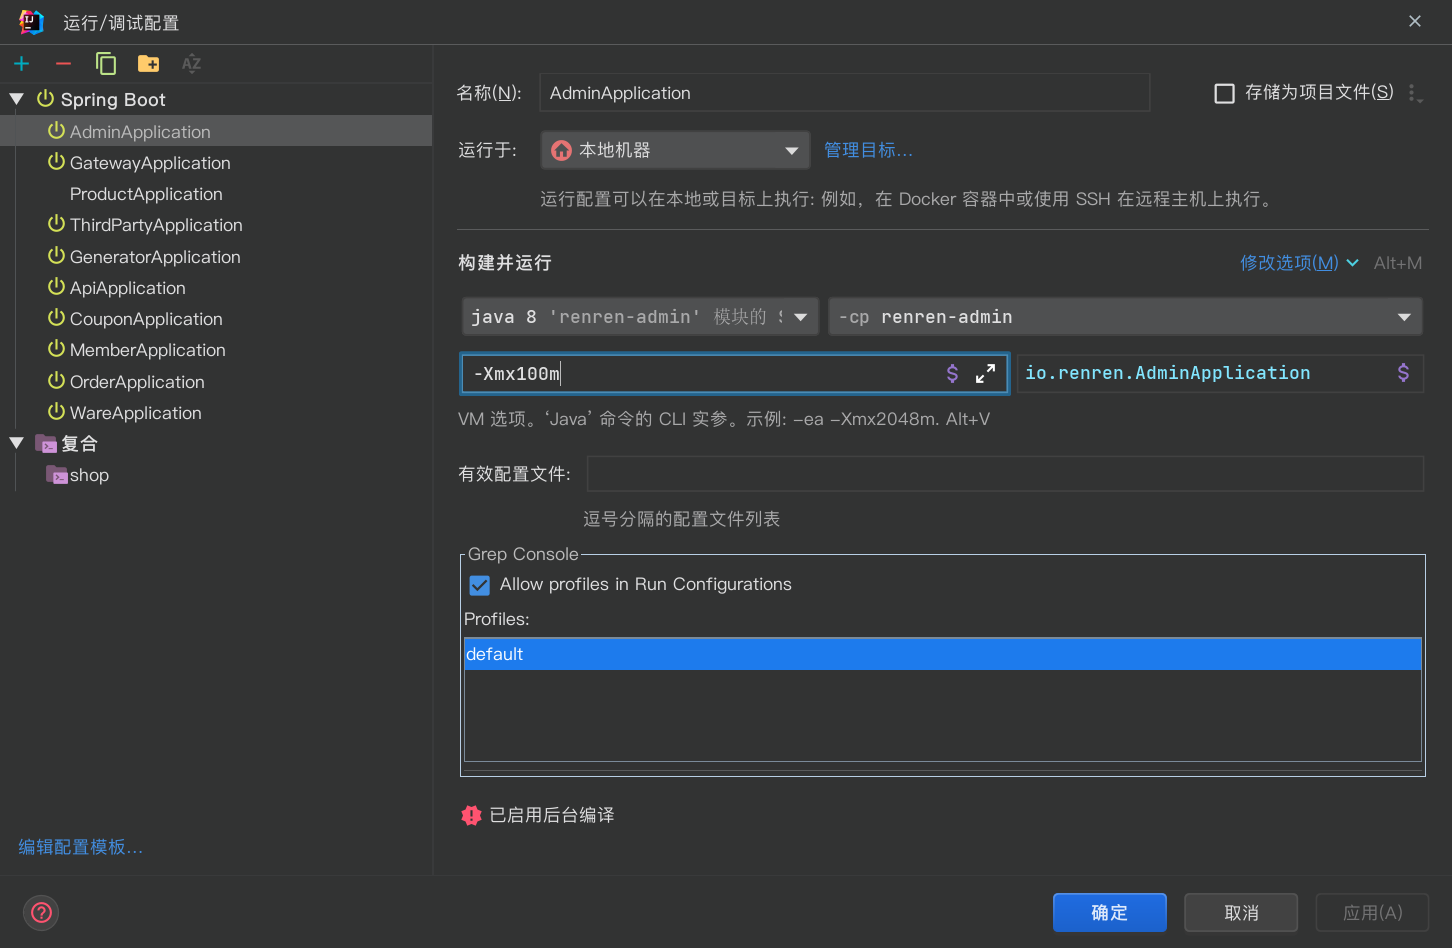Click the IntelliJ IDEA logo in title bar

point(32,22)
